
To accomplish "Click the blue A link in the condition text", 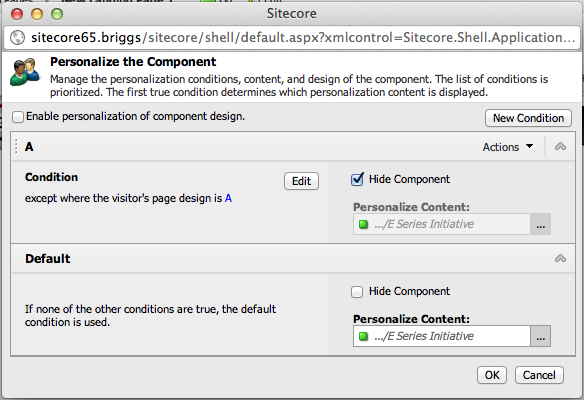I will pos(228,198).
